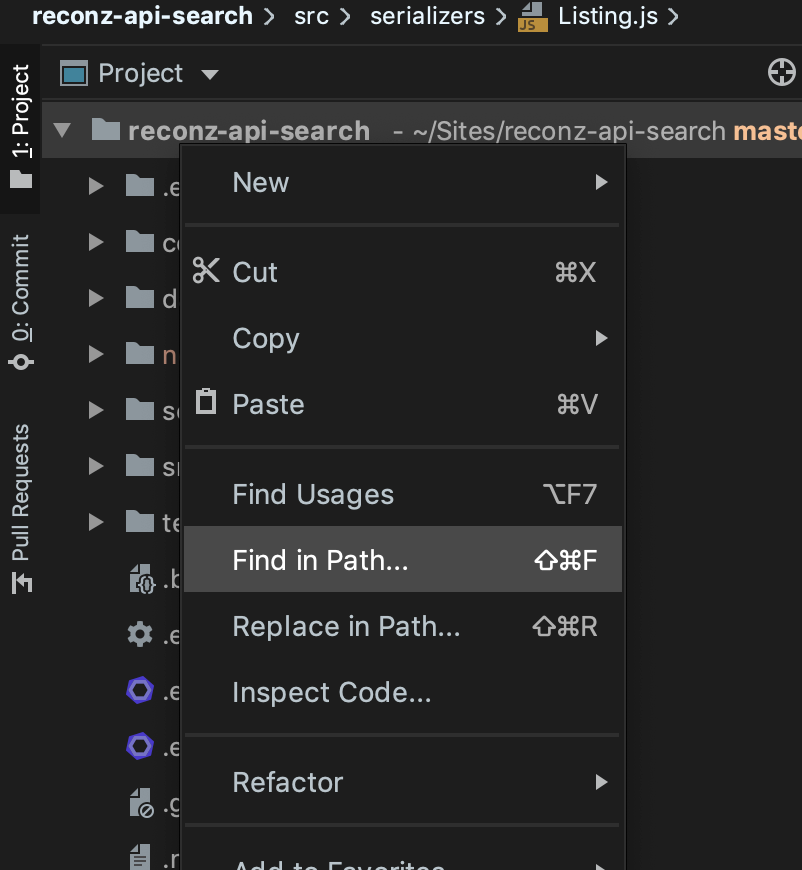Click the Cut scissors icon
The width and height of the screenshot is (802, 870).
coord(206,271)
